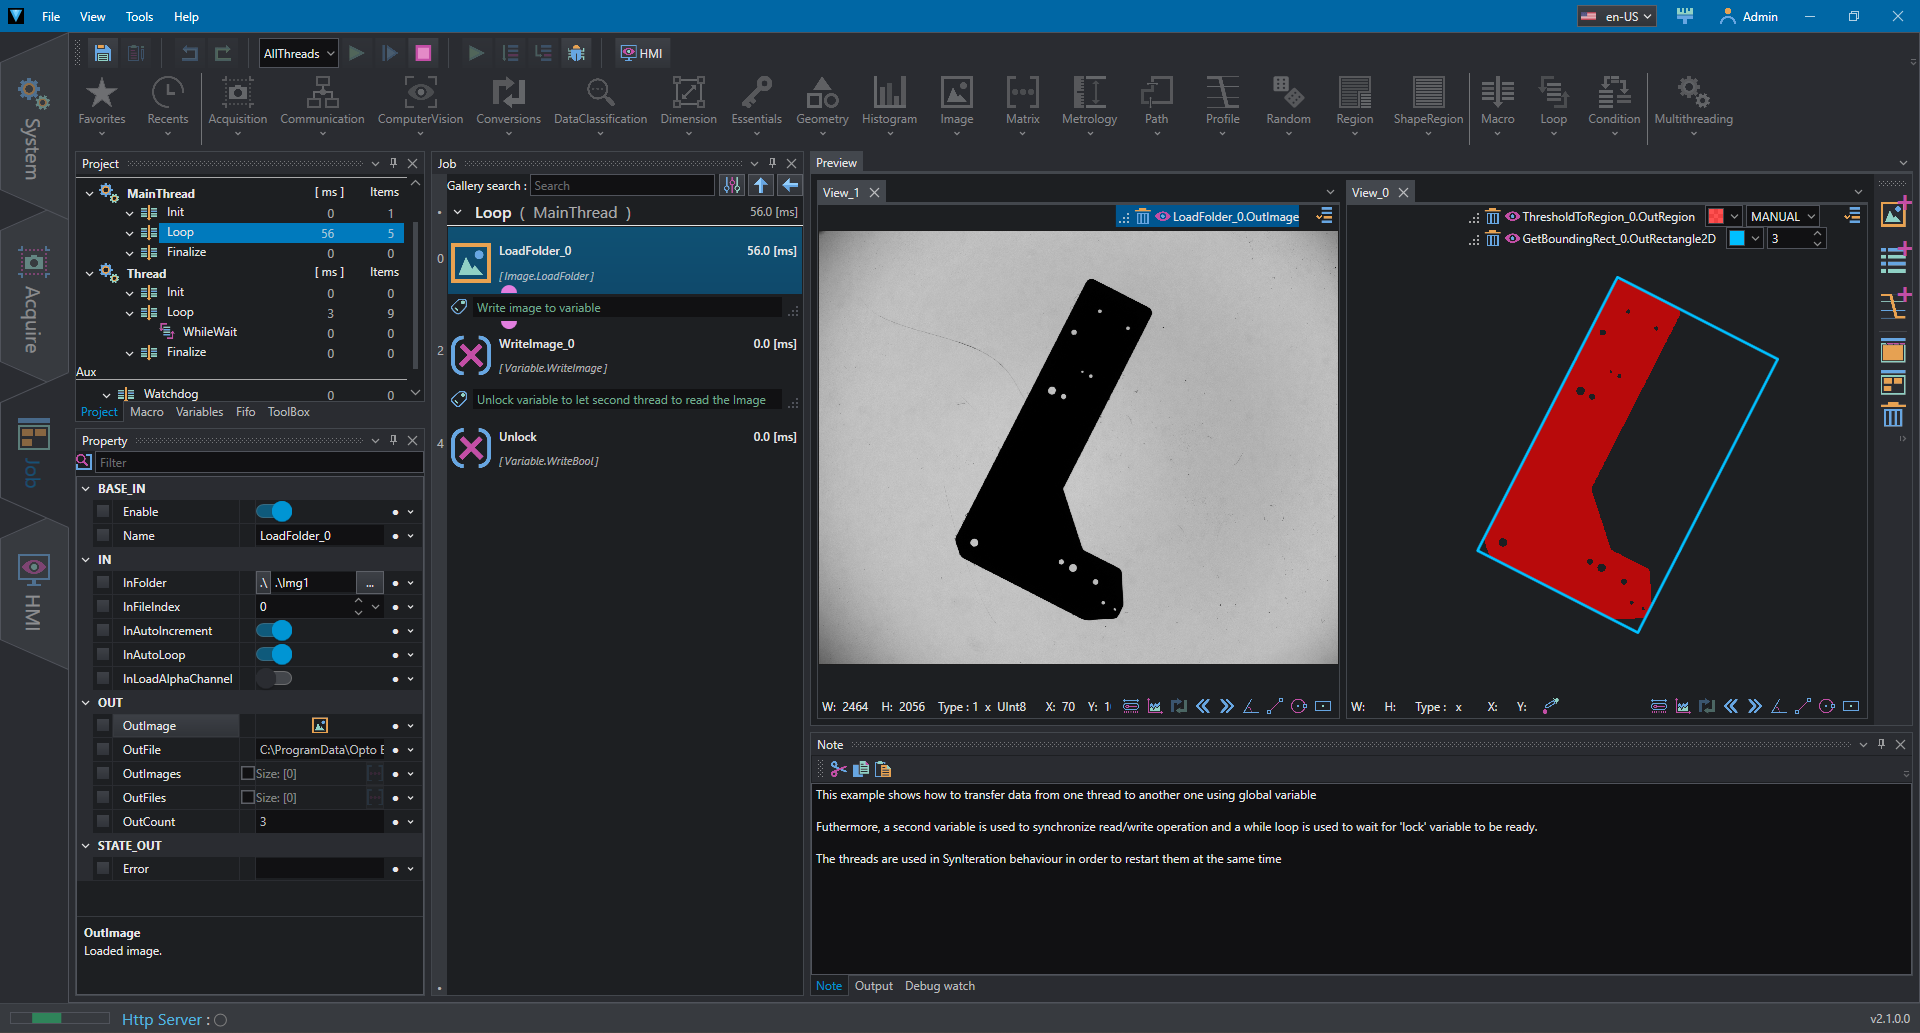Collapse the Loop (MainThread) job header

click(458, 213)
